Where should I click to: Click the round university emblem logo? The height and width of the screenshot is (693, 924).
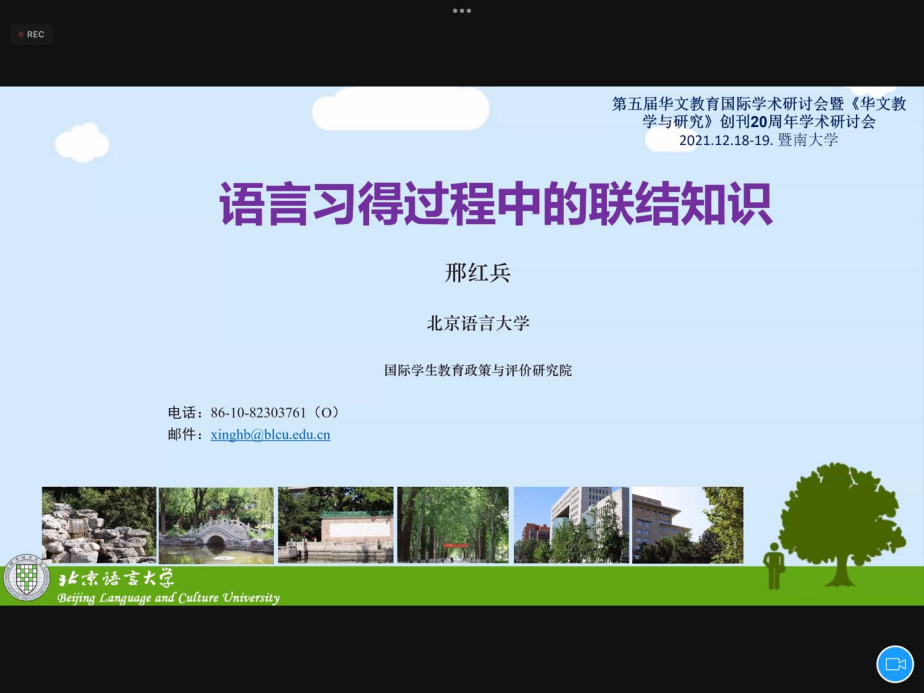click(26, 578)
